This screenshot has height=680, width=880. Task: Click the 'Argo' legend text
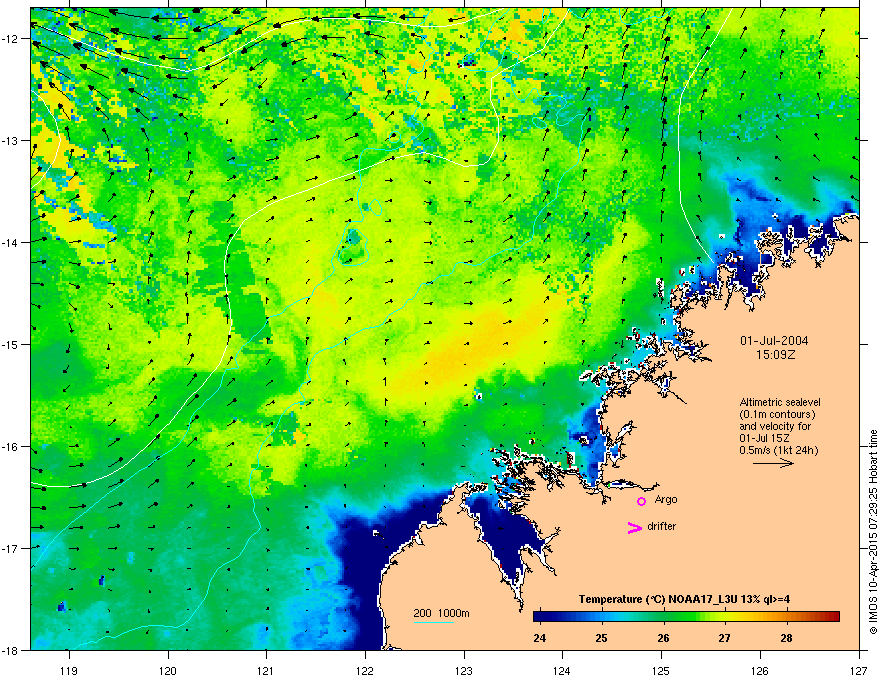point(666,499)
